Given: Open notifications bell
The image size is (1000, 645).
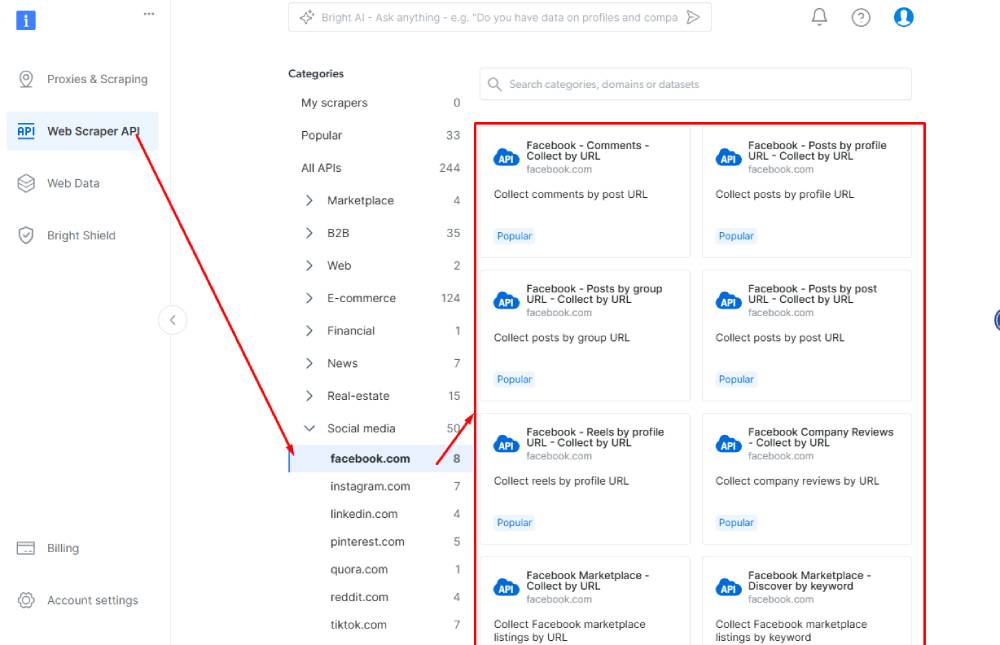Looking at the screenshot, I should click(820, 17).
